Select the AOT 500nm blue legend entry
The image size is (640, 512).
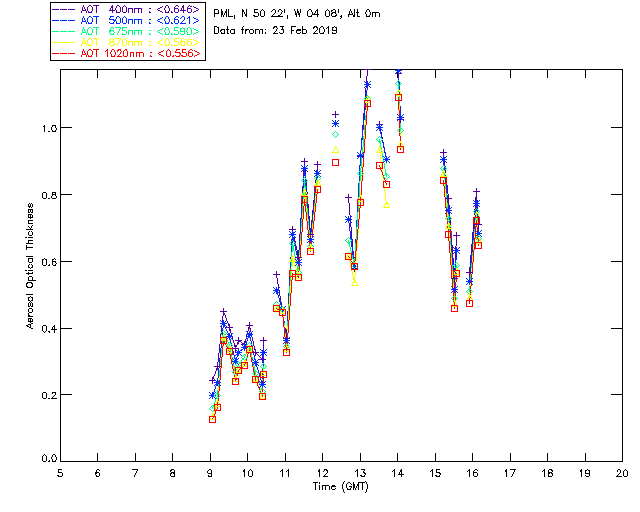(128, 20)
